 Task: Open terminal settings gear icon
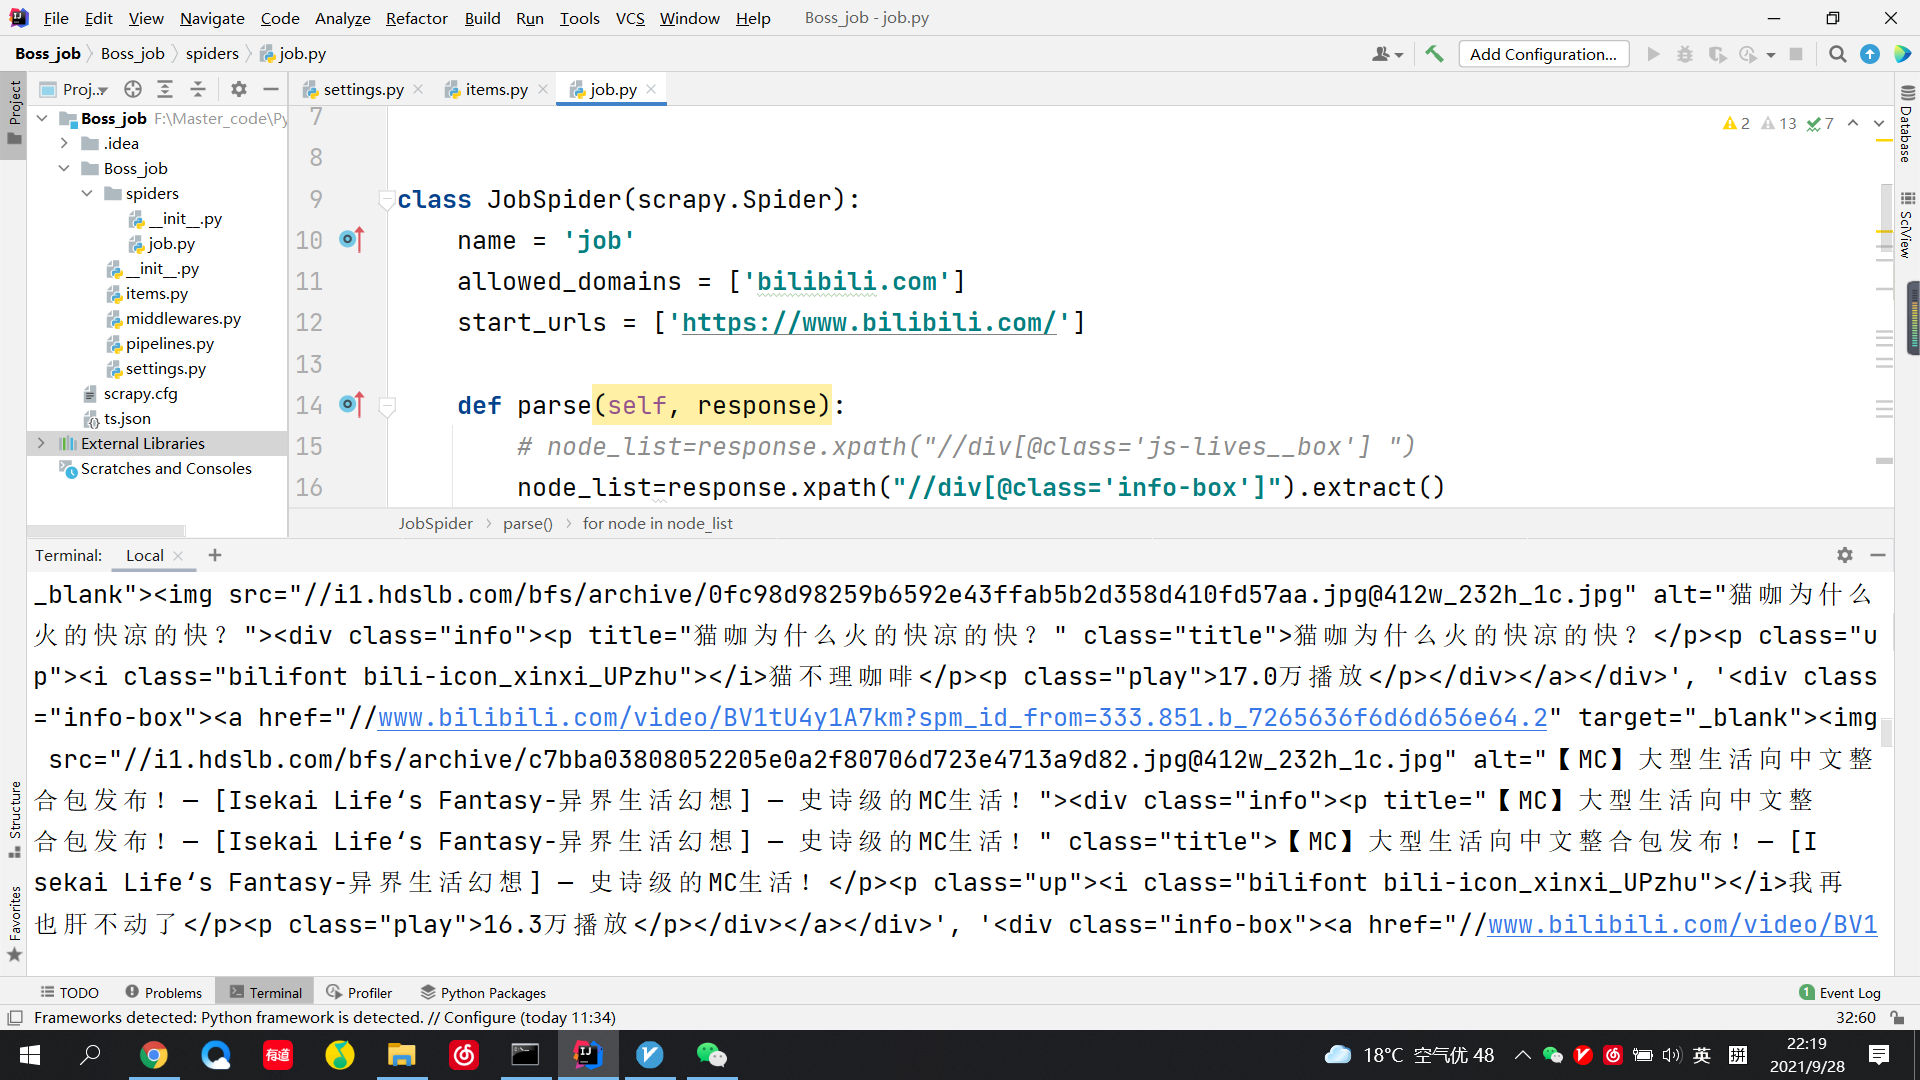[1845, 555]
